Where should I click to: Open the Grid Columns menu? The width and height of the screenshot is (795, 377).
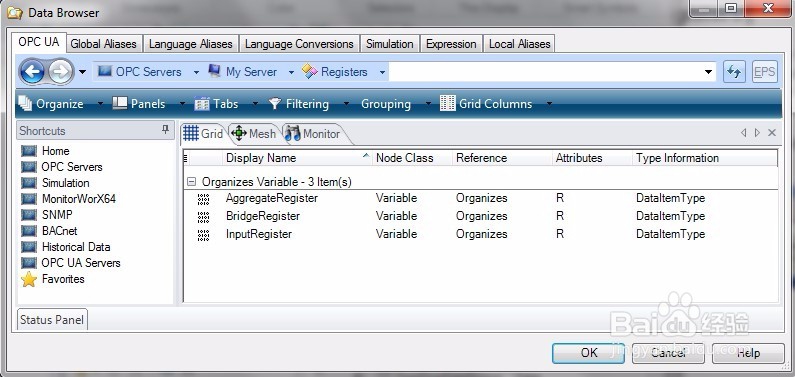click(x=486, y=104)
